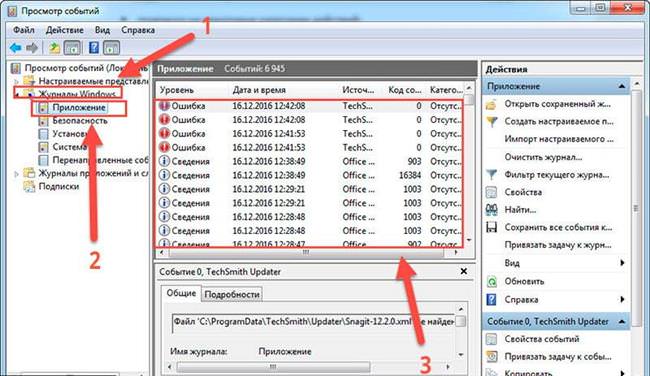The height and width of the screenshot is (376, 650).
Task: Click the event description file path text box
Action: click(x=314, y=322)
